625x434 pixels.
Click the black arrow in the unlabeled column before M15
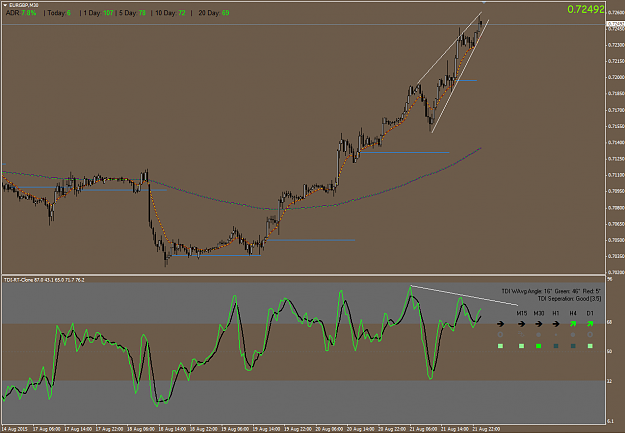click(x=501, y=324)
